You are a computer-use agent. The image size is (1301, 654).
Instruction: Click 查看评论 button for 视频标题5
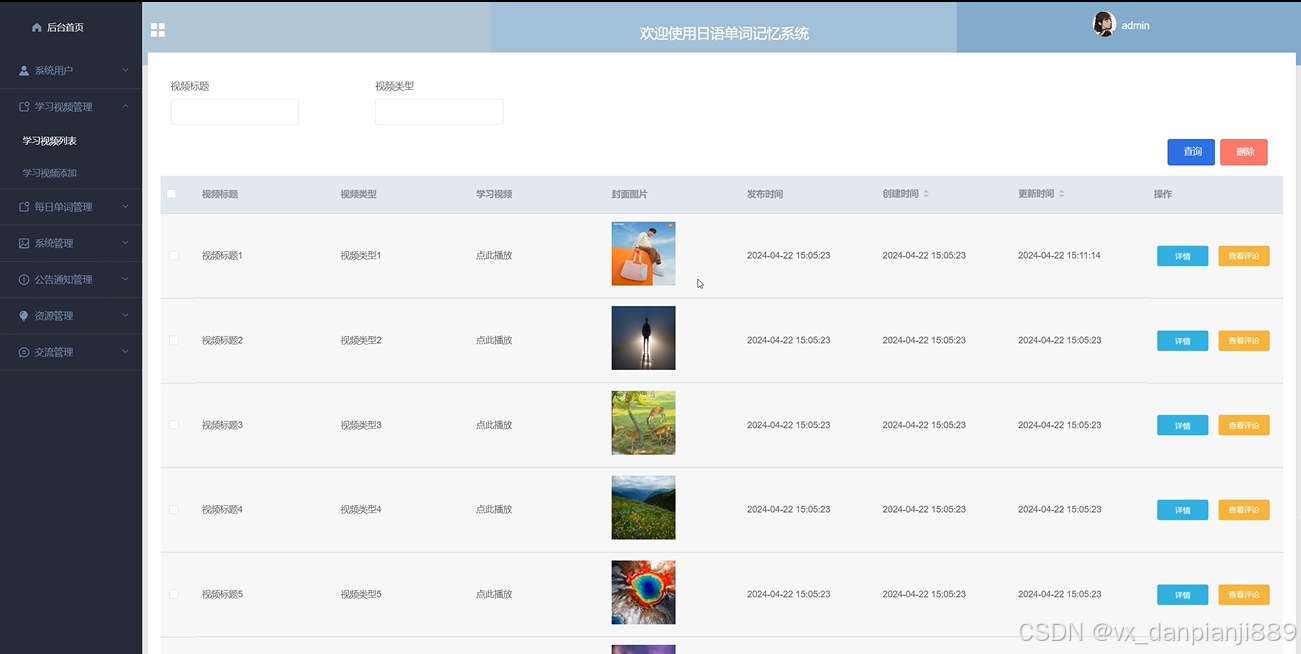[x=1244, y=595]
